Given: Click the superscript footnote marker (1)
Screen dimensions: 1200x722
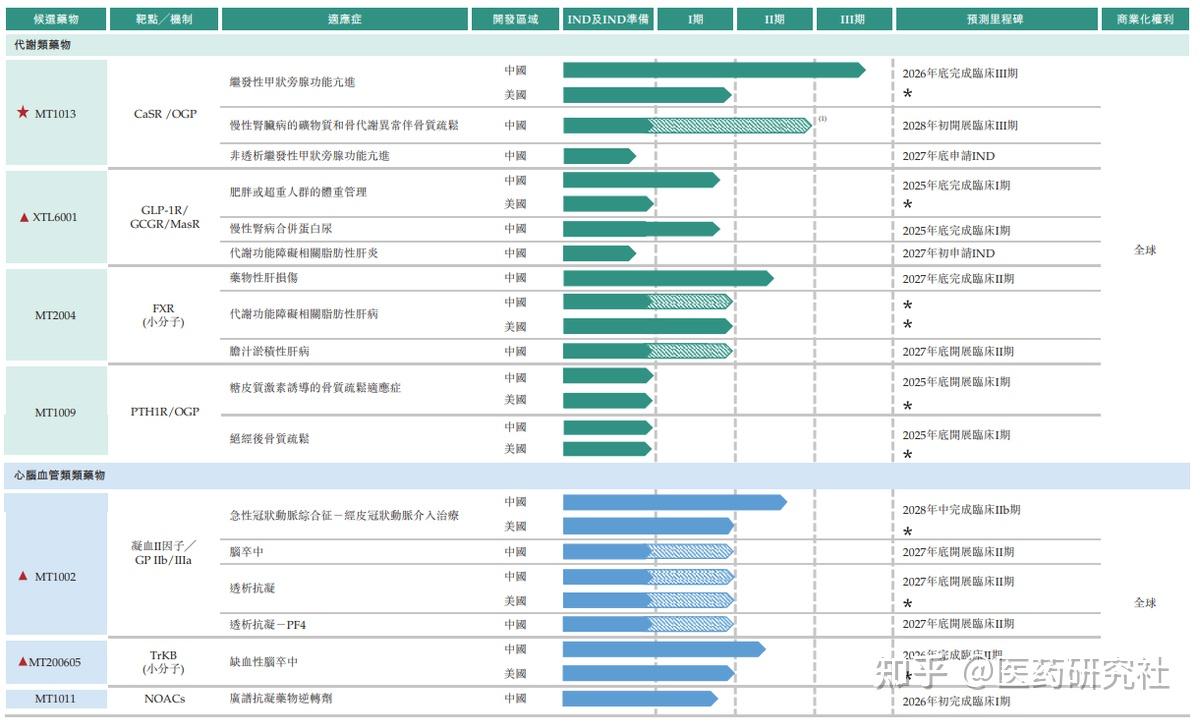Looking at the screenshot, I should (x=824, y=119).
